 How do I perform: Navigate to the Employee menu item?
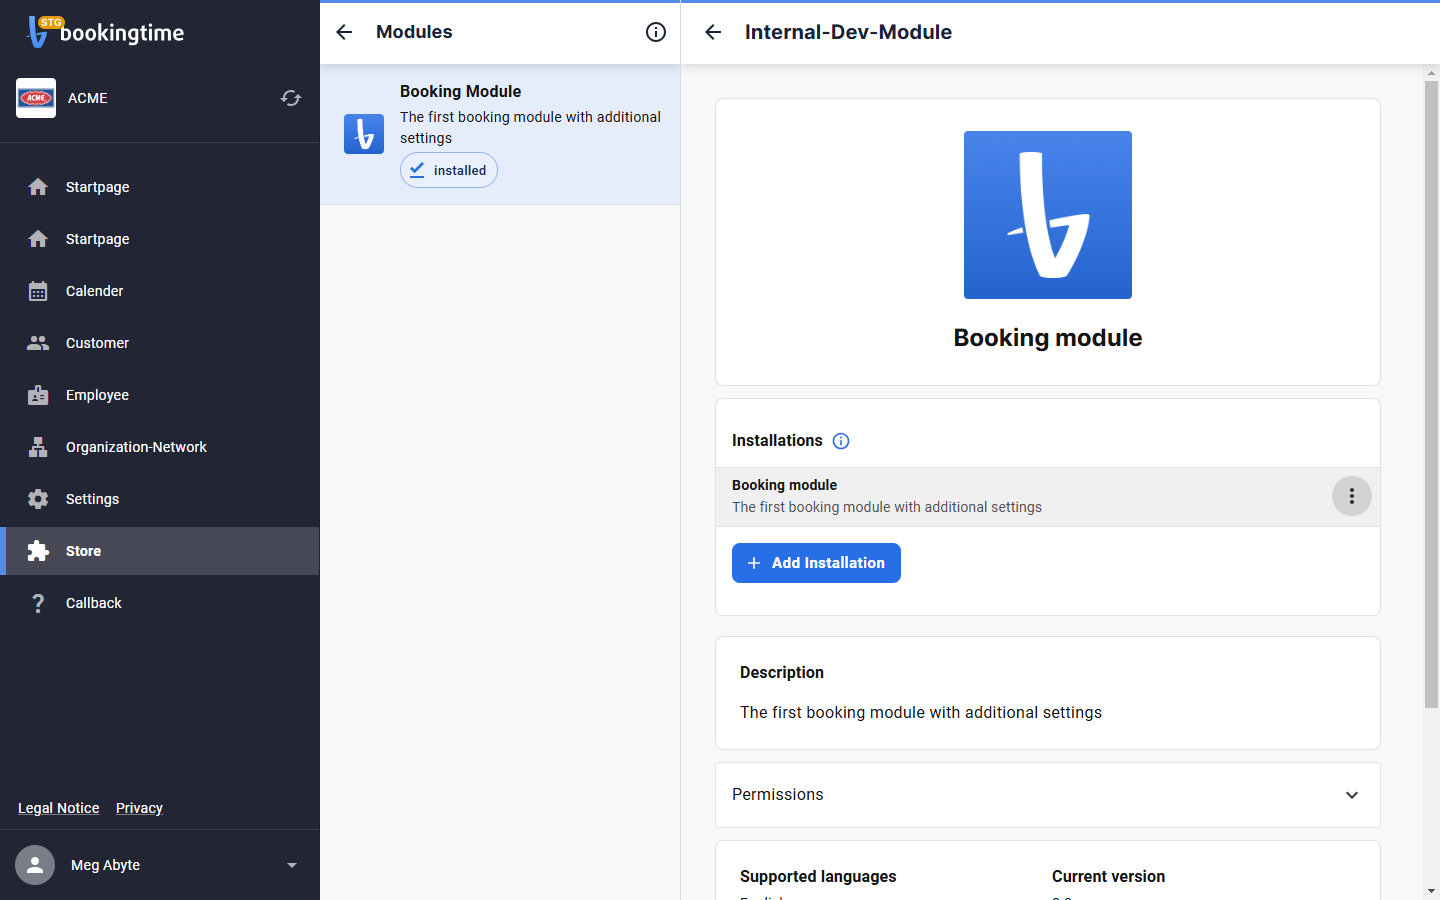[x=160, y=395]
